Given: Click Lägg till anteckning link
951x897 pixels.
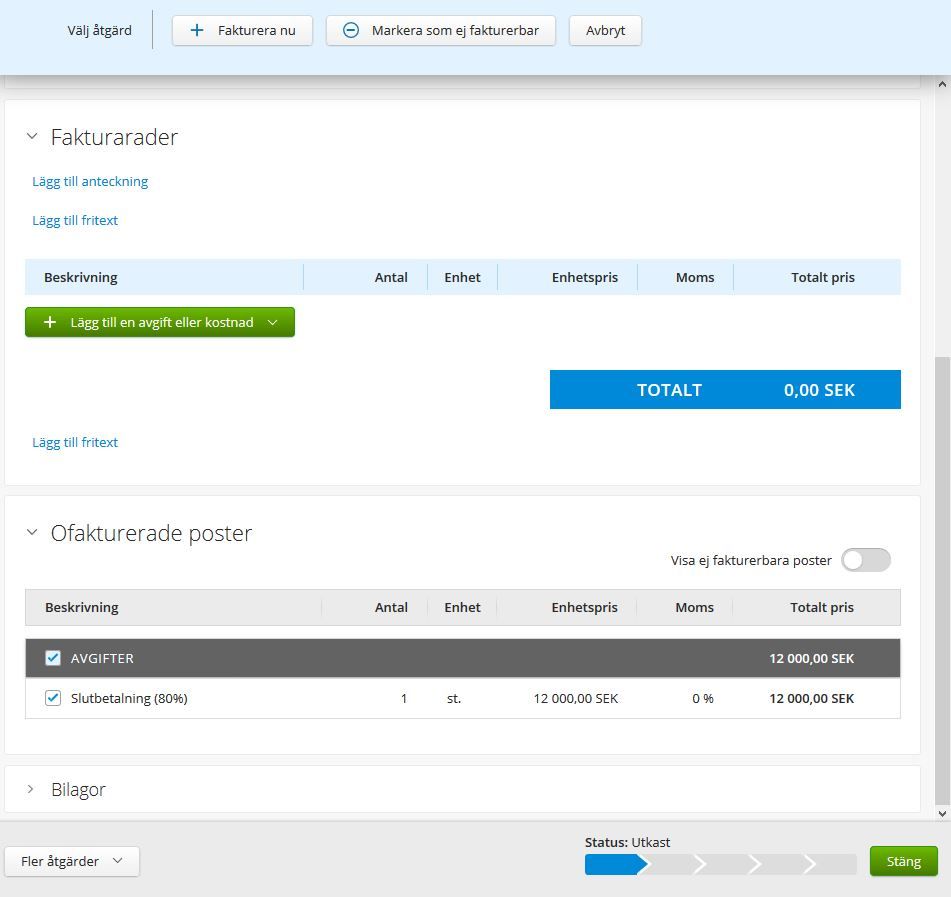Looking at the screenshot, I should click(90, 181).
